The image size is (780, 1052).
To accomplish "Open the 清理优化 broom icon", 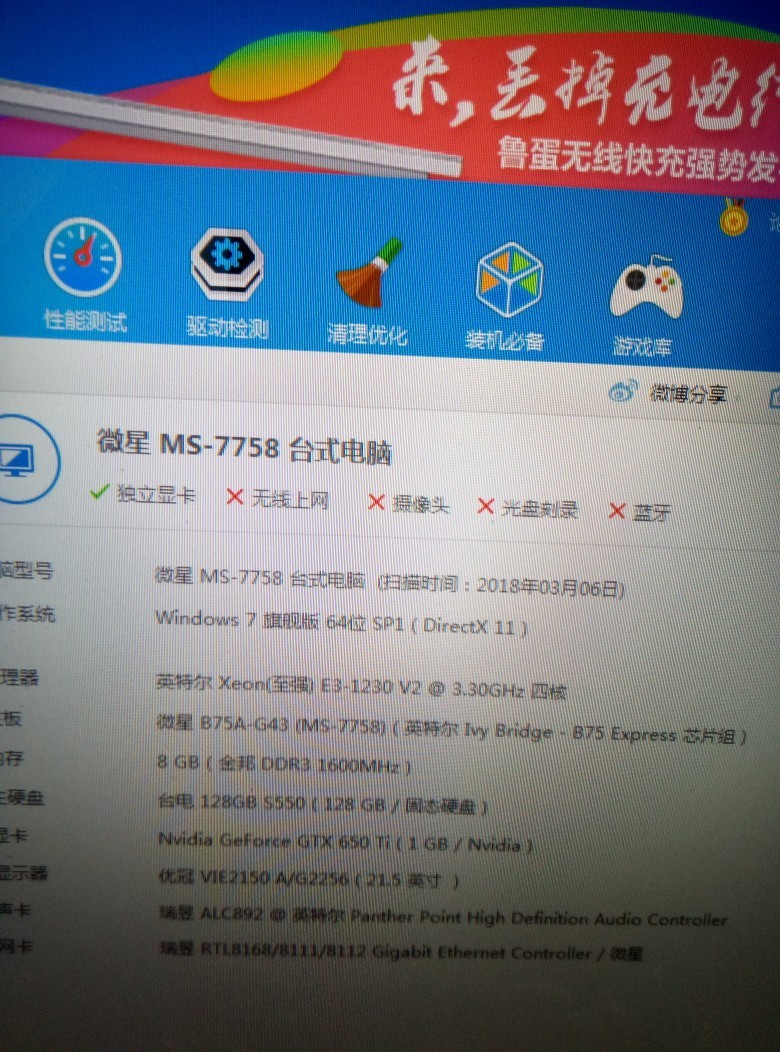I will [370, 273].
